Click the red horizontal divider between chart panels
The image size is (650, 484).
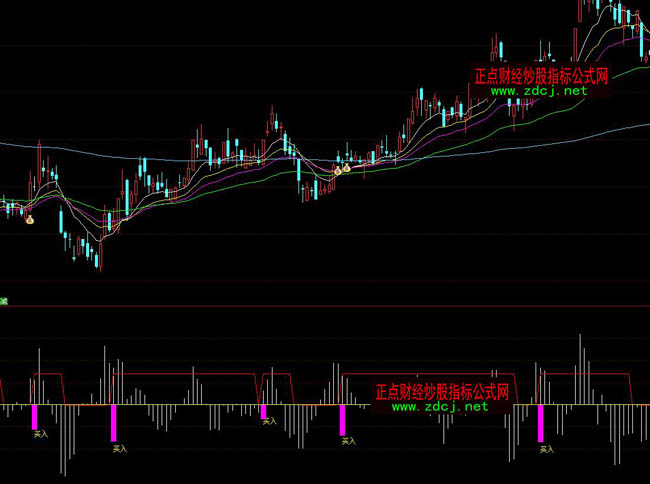[x=325, y=306]
